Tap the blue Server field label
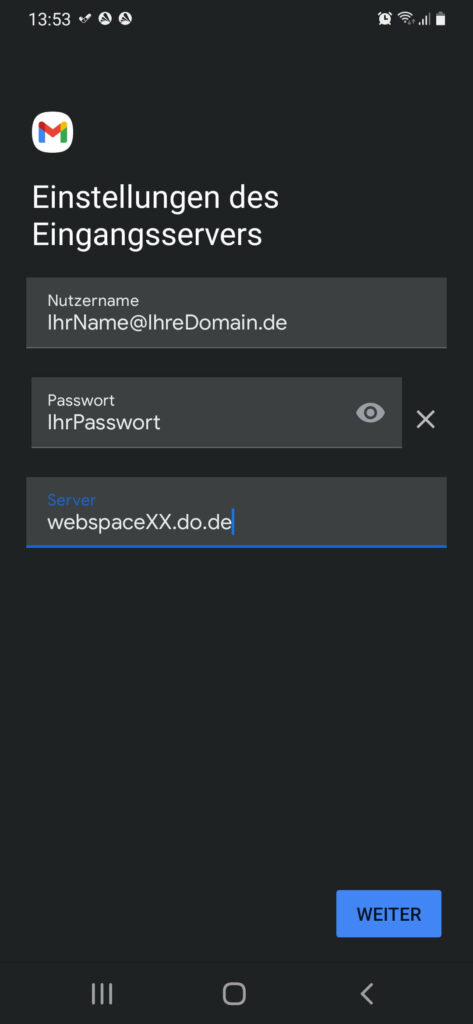Viewport: 473px width, 1024px height. 72,500
